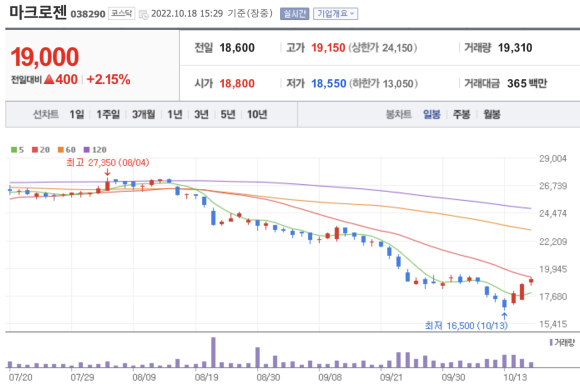Screen dimensions: 580x387
Task: Click the 거래대금 365 백만 value
Action: point(527,84)
